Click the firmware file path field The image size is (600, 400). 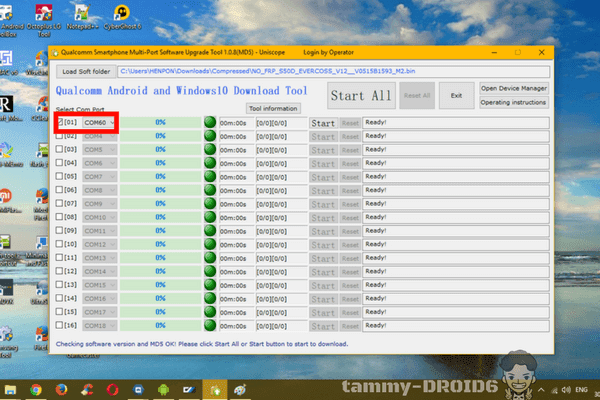pos(334,72)
